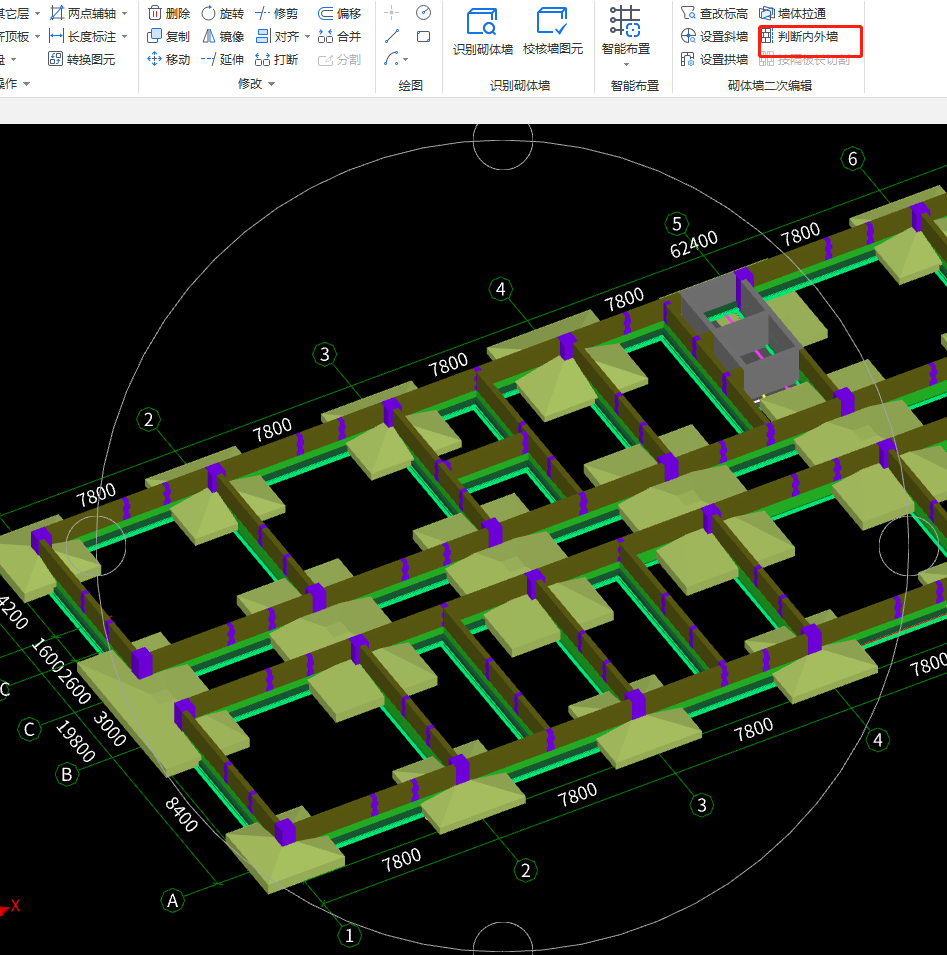Open the 对齐 align dropdown arrow
The height and width of the screenshot is (955, 947).
pos(307,37)
